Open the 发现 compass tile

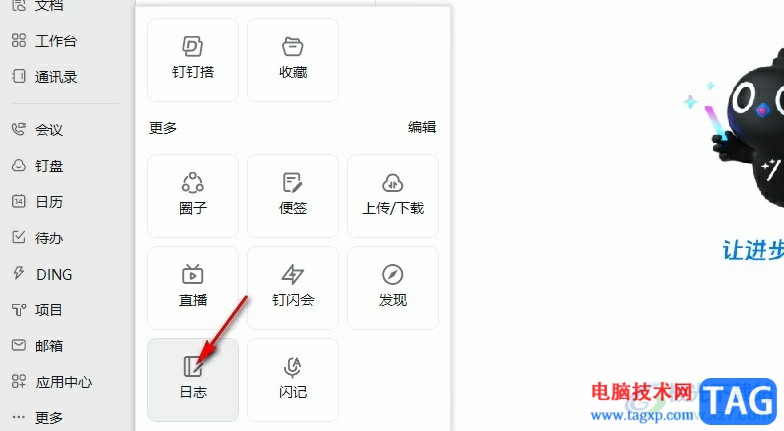pos(393,288)
